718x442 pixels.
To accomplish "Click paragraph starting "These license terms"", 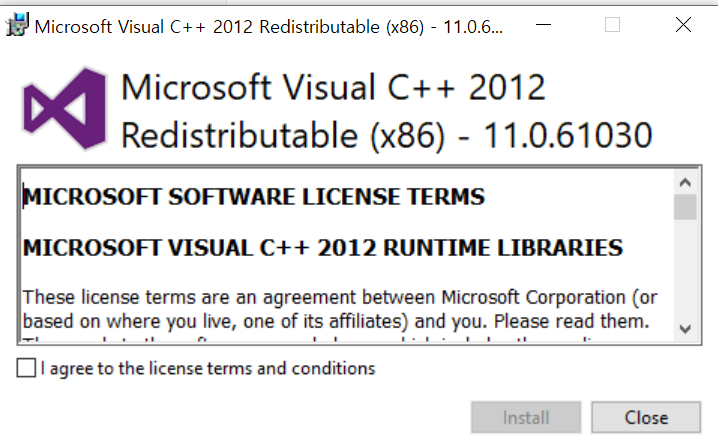I will point(330,310).
